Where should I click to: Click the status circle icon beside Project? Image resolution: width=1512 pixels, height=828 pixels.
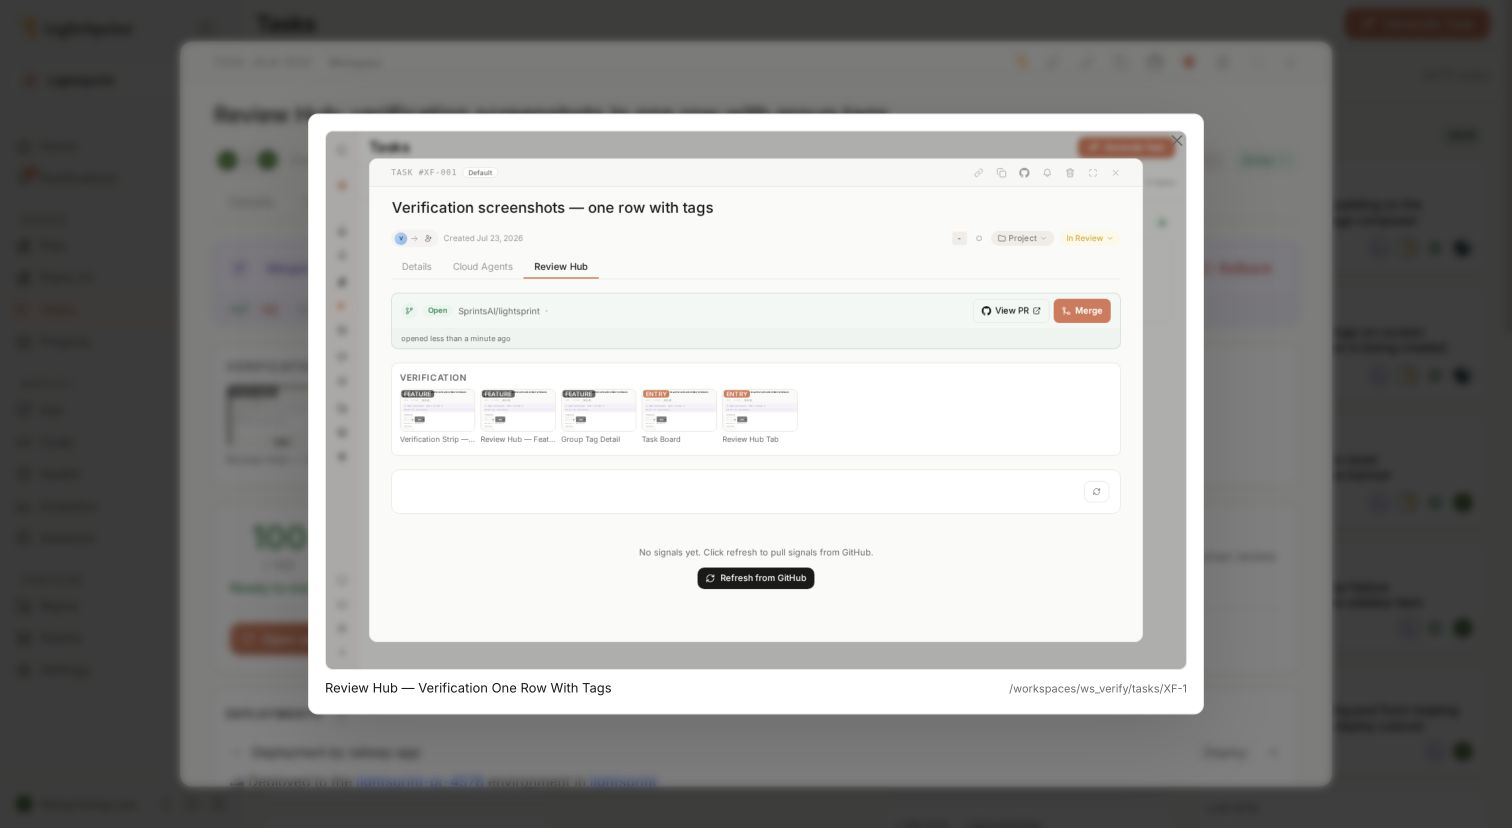(x=979, y=238)
